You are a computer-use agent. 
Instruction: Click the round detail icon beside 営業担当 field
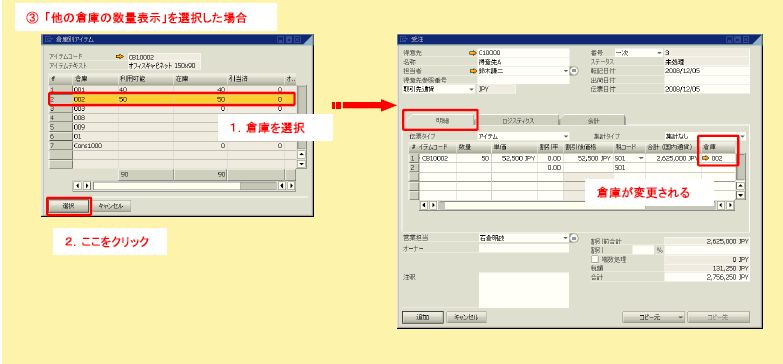tap(573, 238)
